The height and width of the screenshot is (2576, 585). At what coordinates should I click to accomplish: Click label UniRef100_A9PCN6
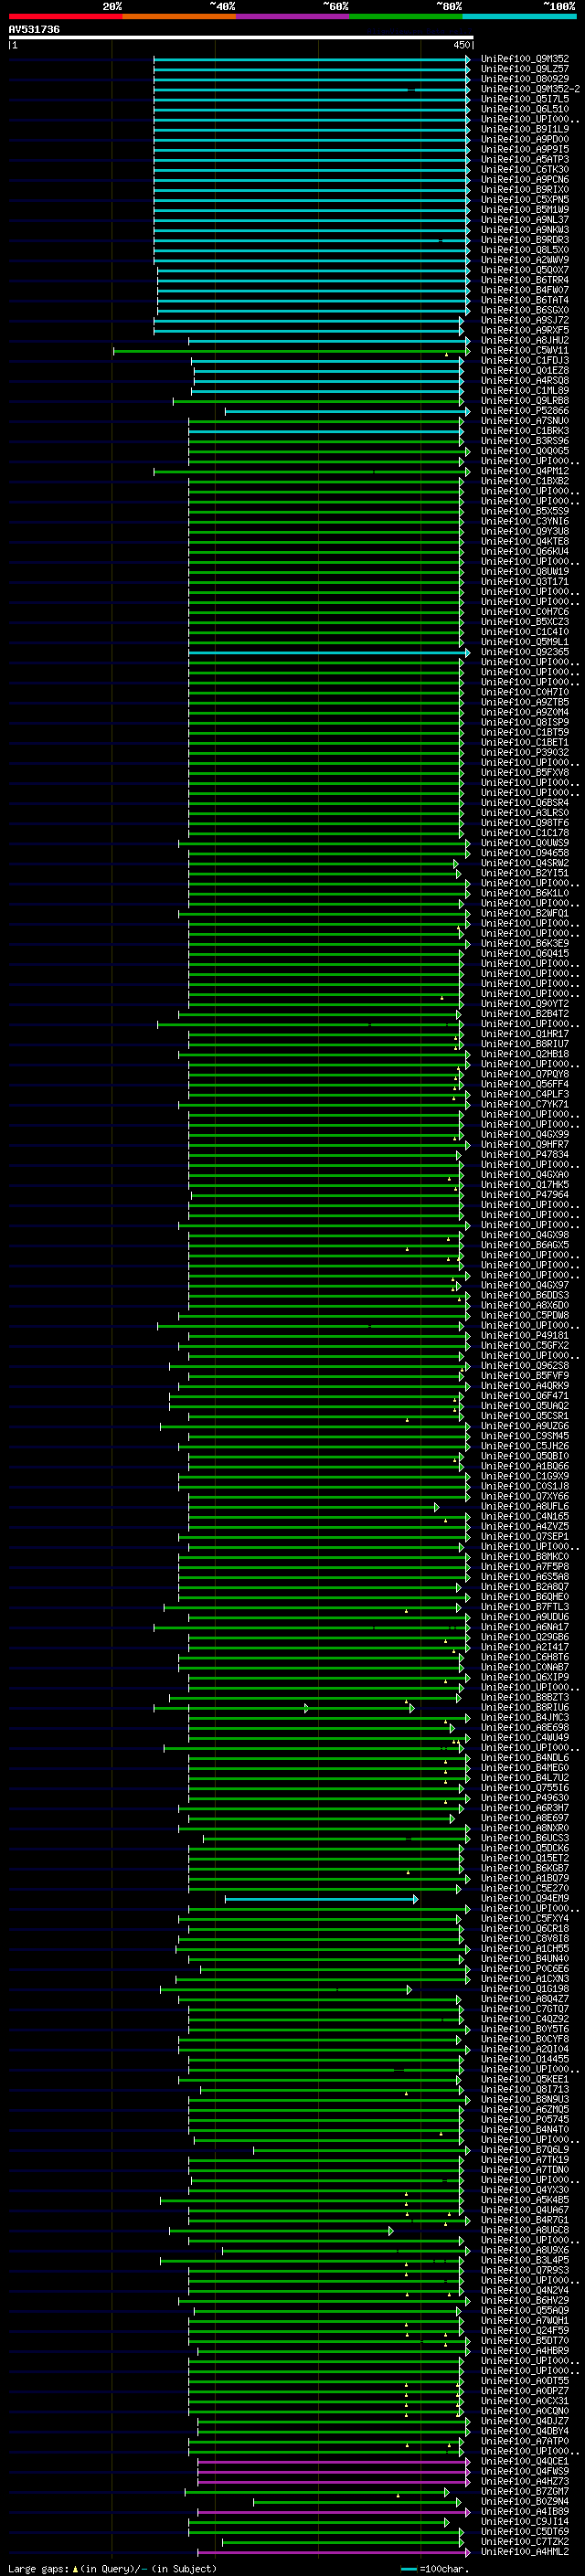click(525, 179)
